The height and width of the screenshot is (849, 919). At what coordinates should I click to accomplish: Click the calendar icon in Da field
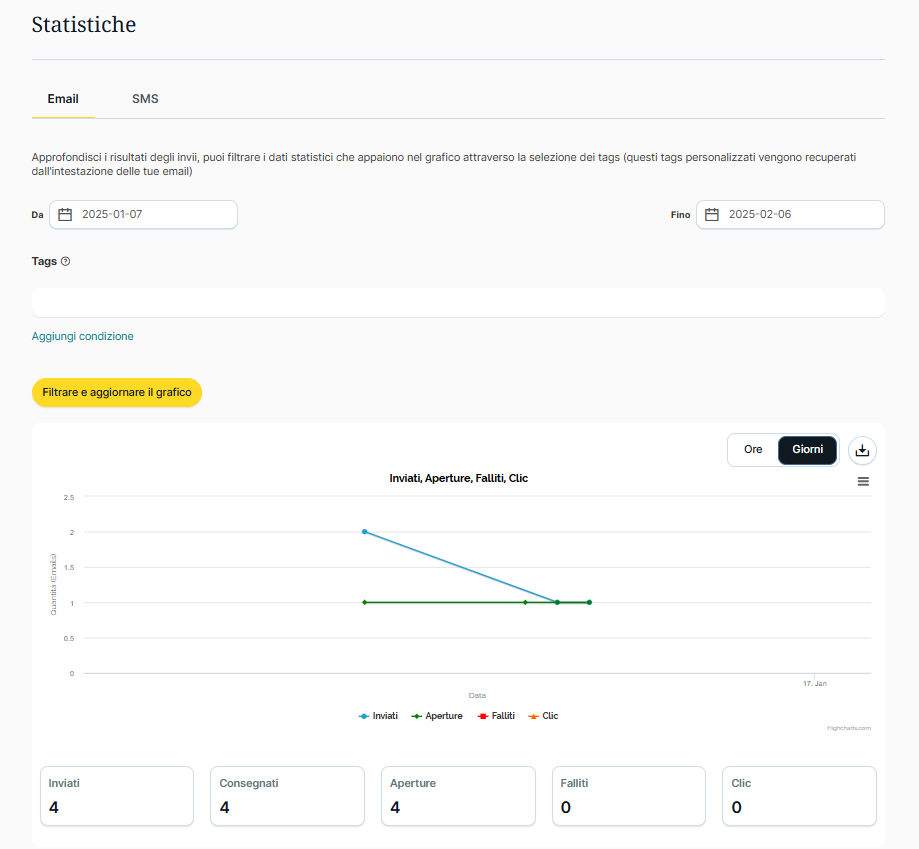click(65, 214)
